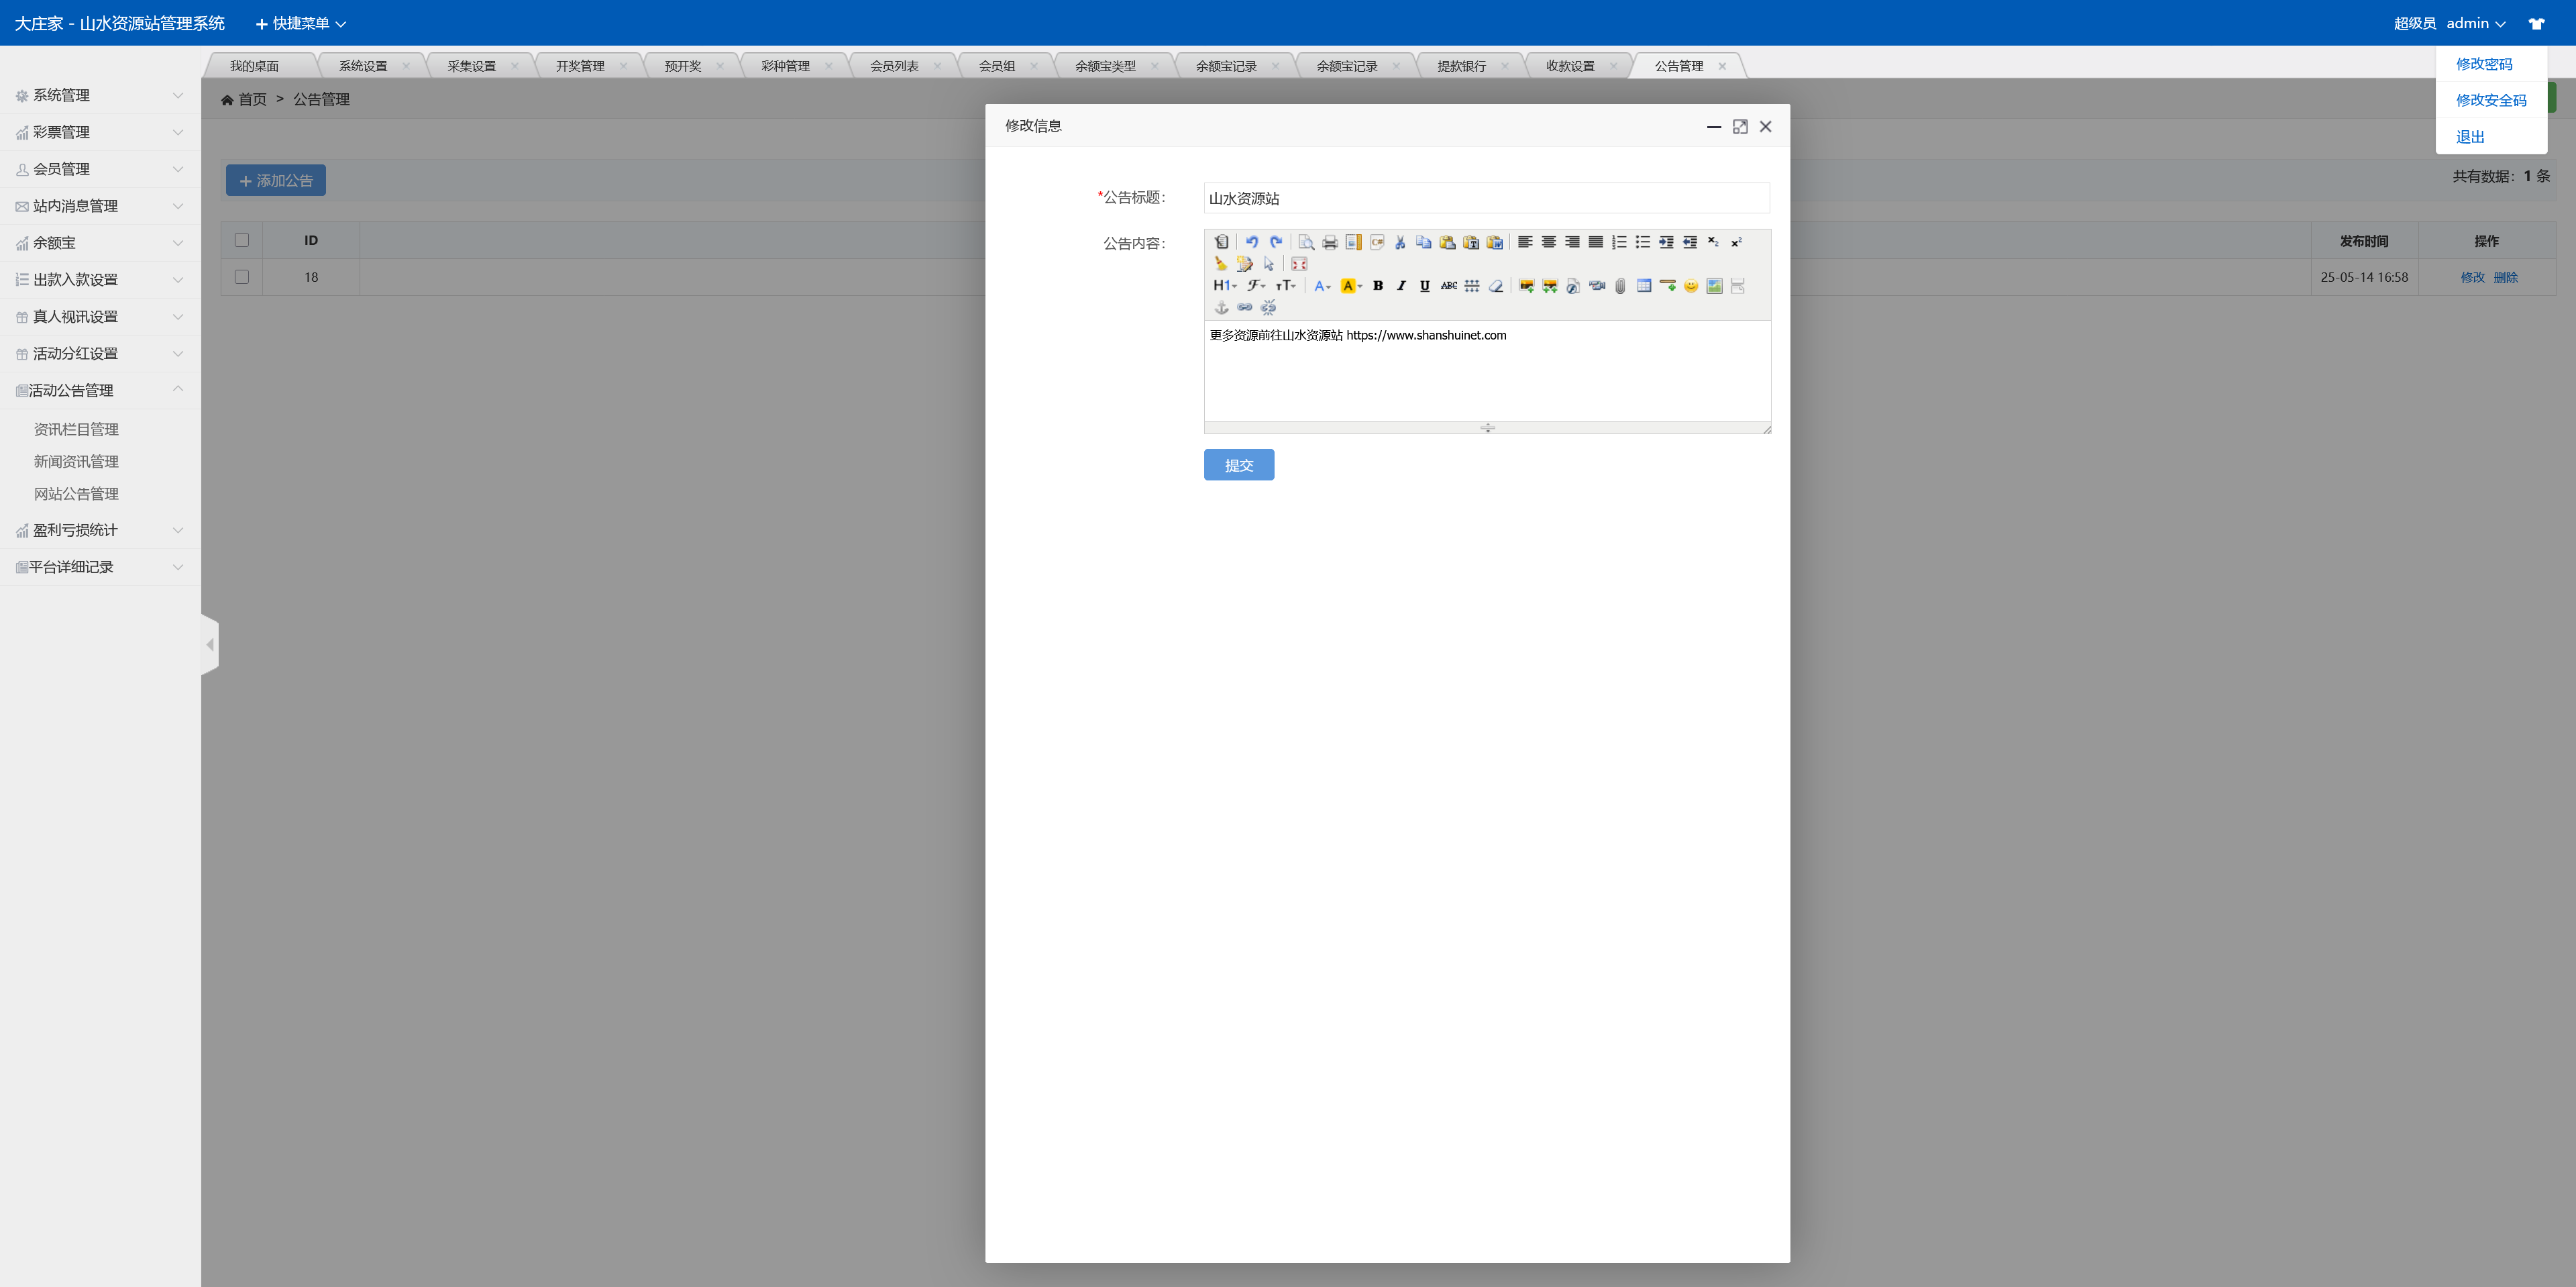Viewport: 2576px width, 1287px height.
Task: Select 修改密码 from admin menu
Action: [x=2483, y=64]
